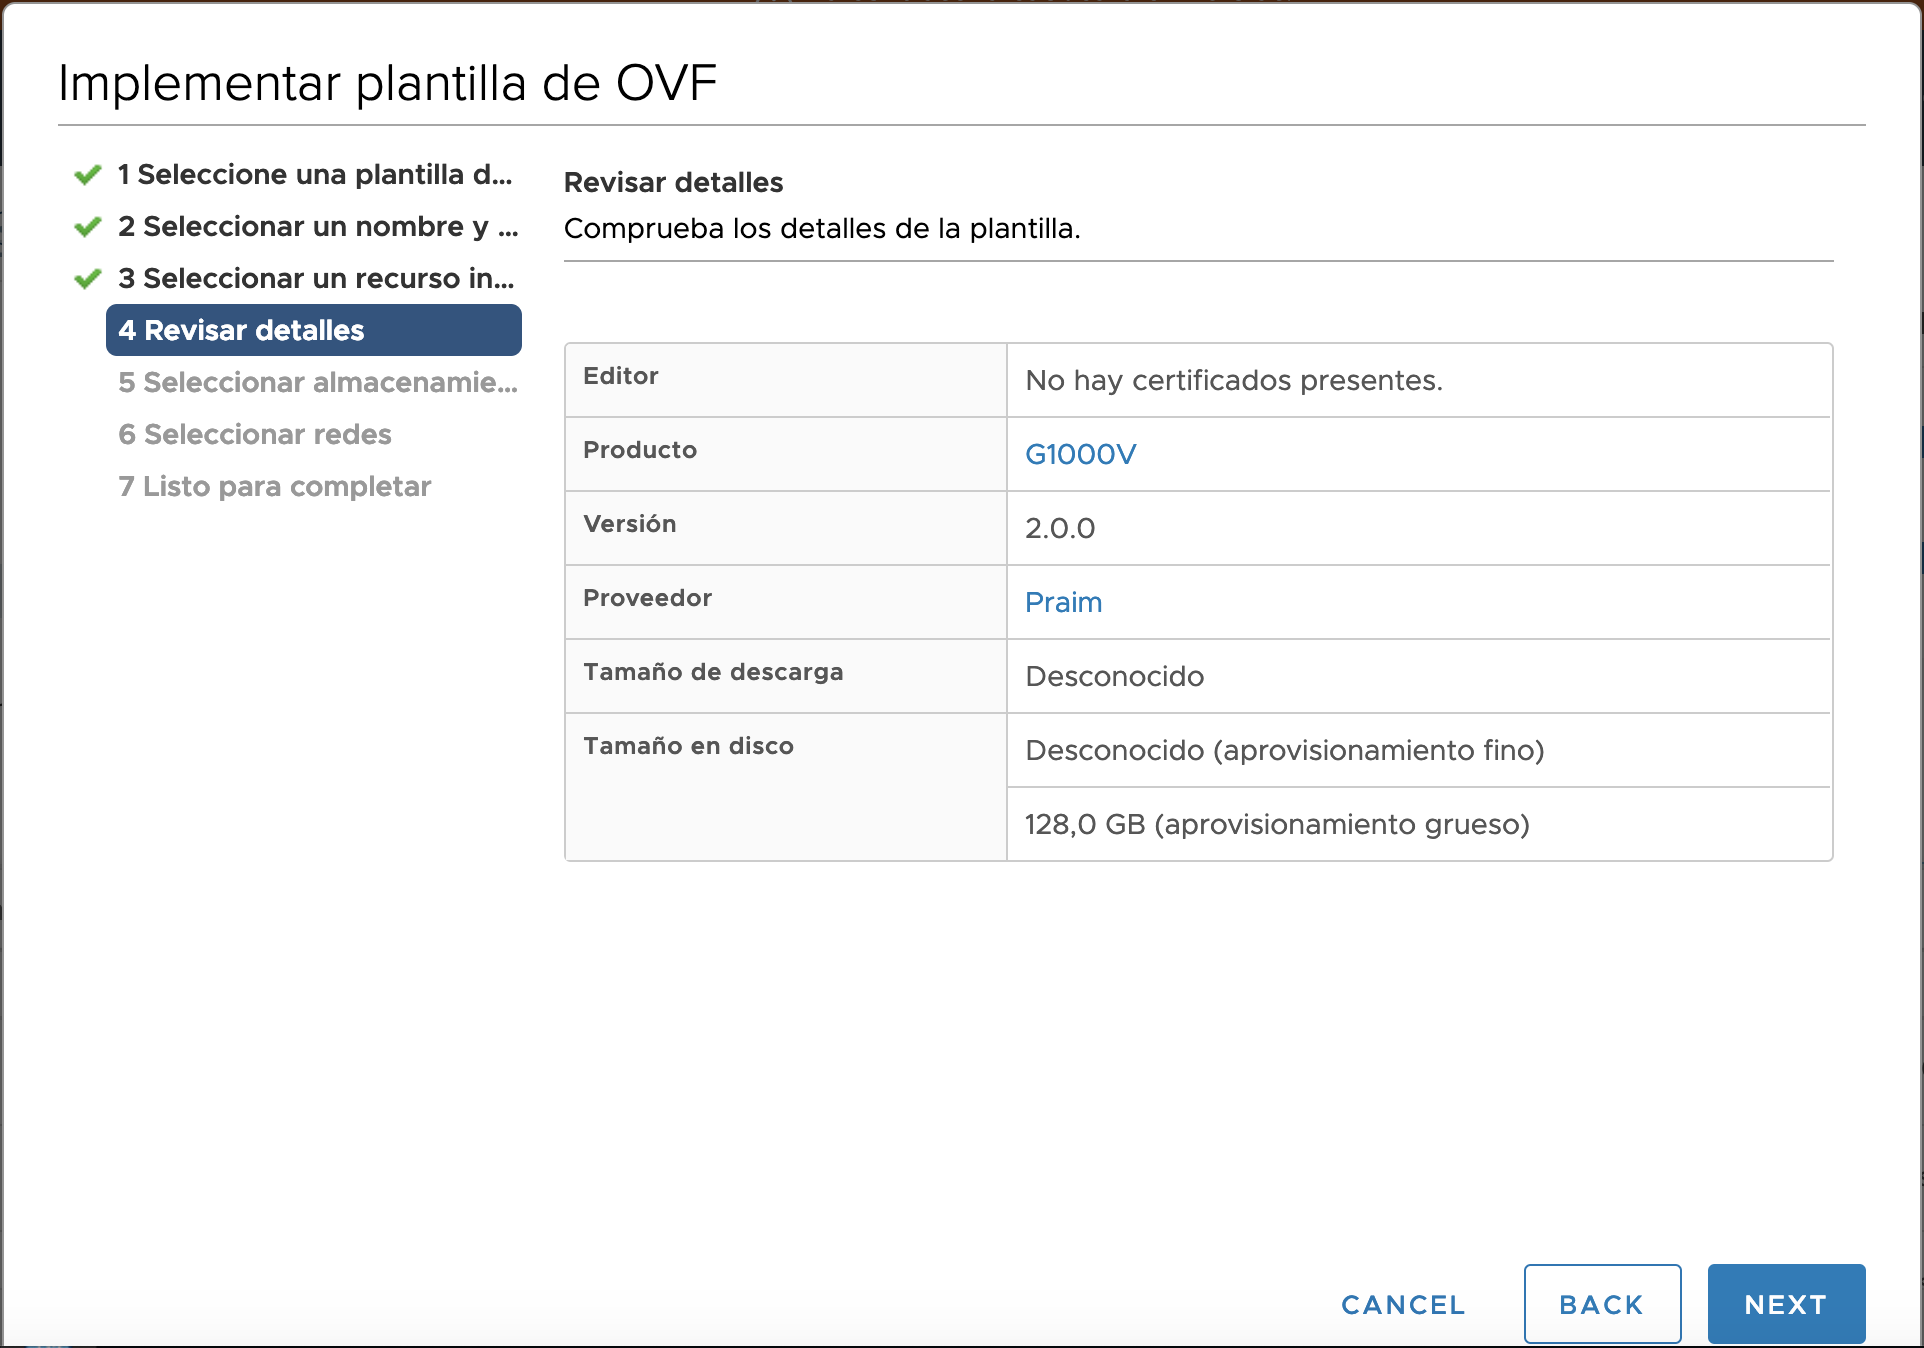Screen dimensions: 1924x1348
Task: Click the green checkmark beside step 2
Action: (x=88, y=227)
